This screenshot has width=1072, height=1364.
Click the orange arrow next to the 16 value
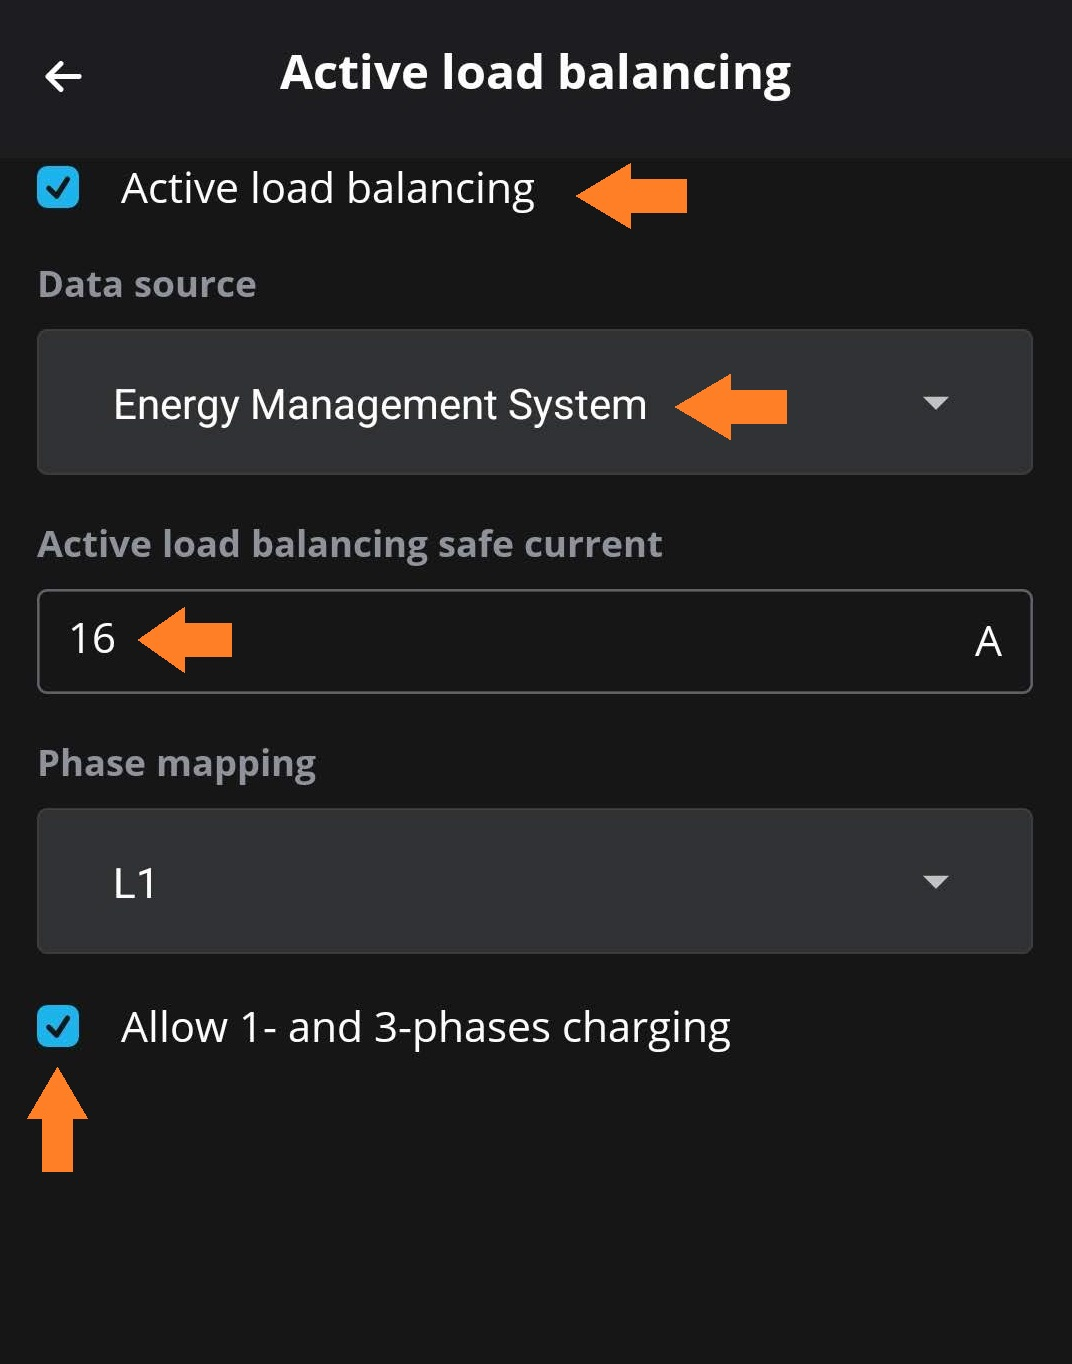click(x=187, y=639)
